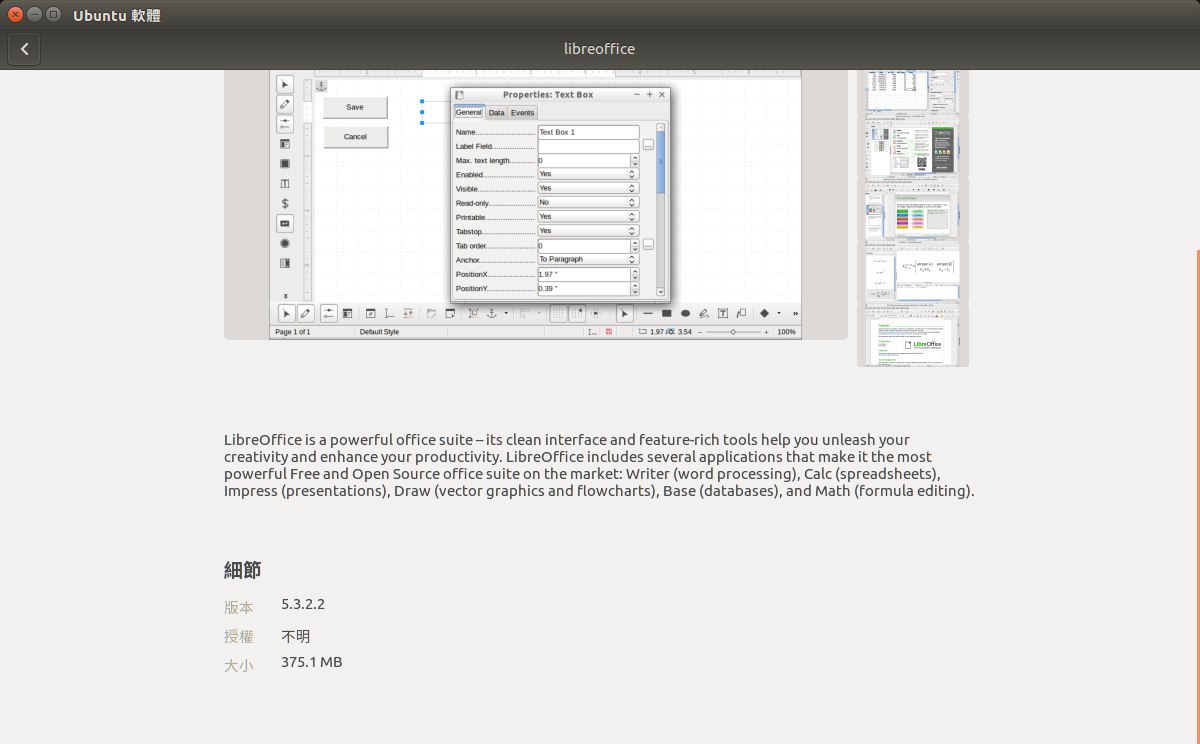Click the license value 不明

tap(296, 636)
